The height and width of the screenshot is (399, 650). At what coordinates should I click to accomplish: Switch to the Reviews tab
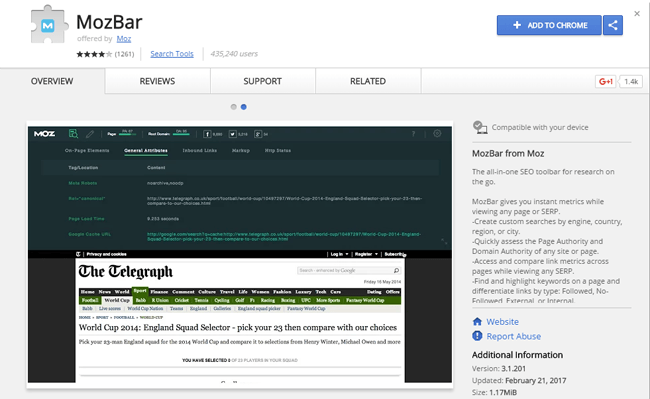point(157,81)
